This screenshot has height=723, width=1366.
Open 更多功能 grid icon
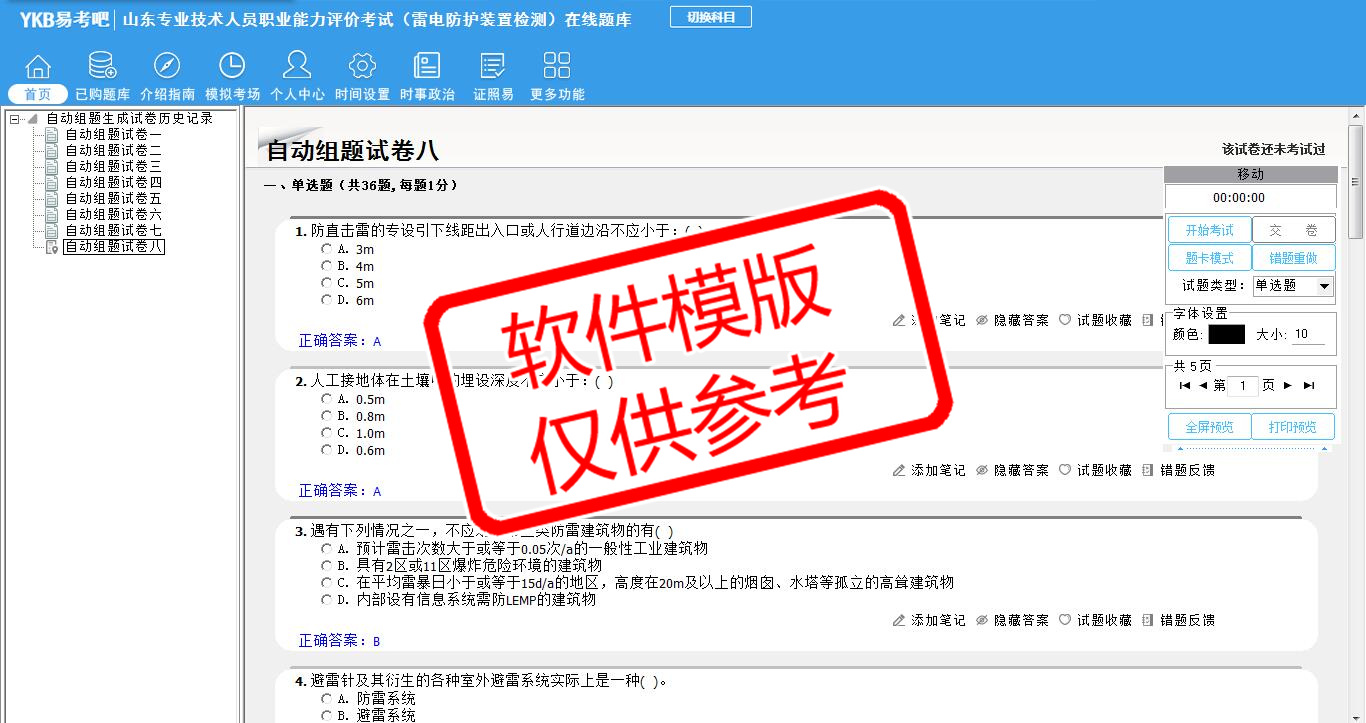557,67
